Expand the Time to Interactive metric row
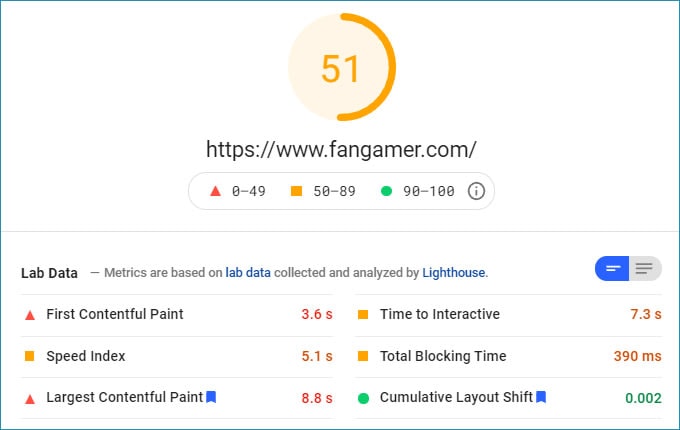The height and width of the screenshot is (430, 680). (508, 314)
